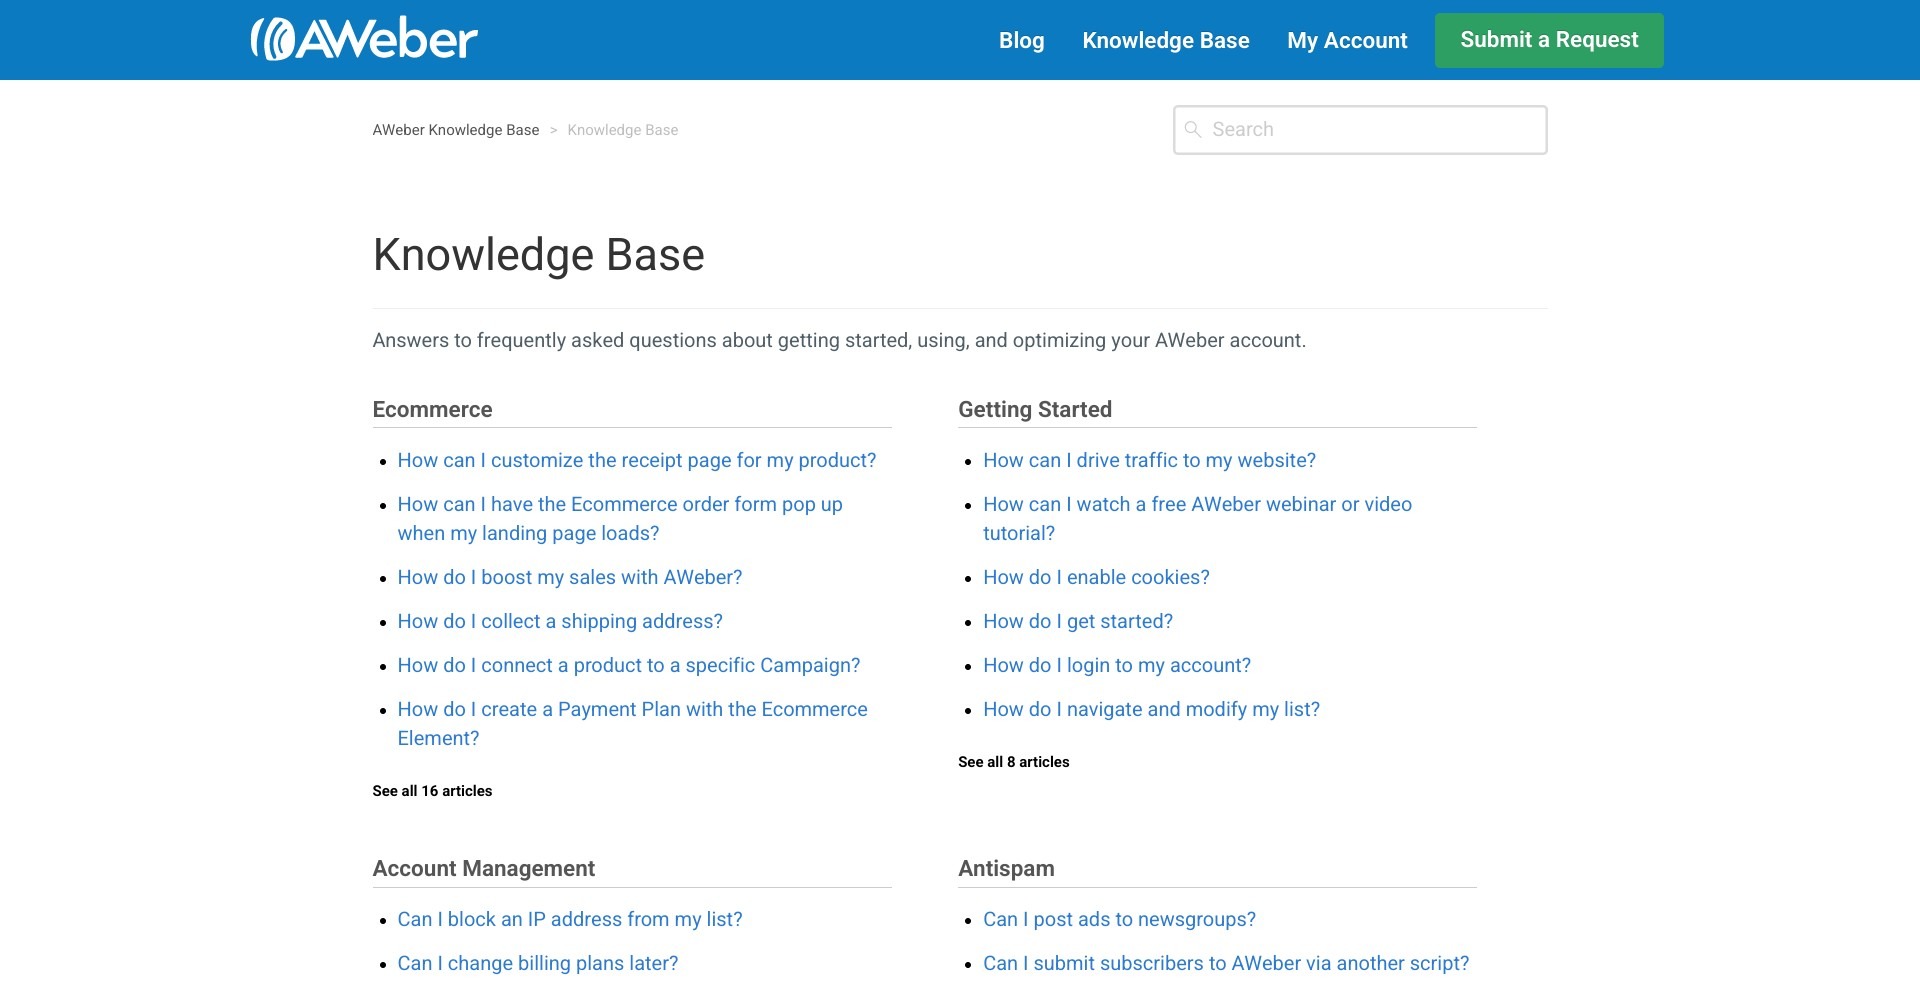The image size is (1920, 992).
Task: Open 'watch a free AWeber webinar' article
Action: (1197, 519)
